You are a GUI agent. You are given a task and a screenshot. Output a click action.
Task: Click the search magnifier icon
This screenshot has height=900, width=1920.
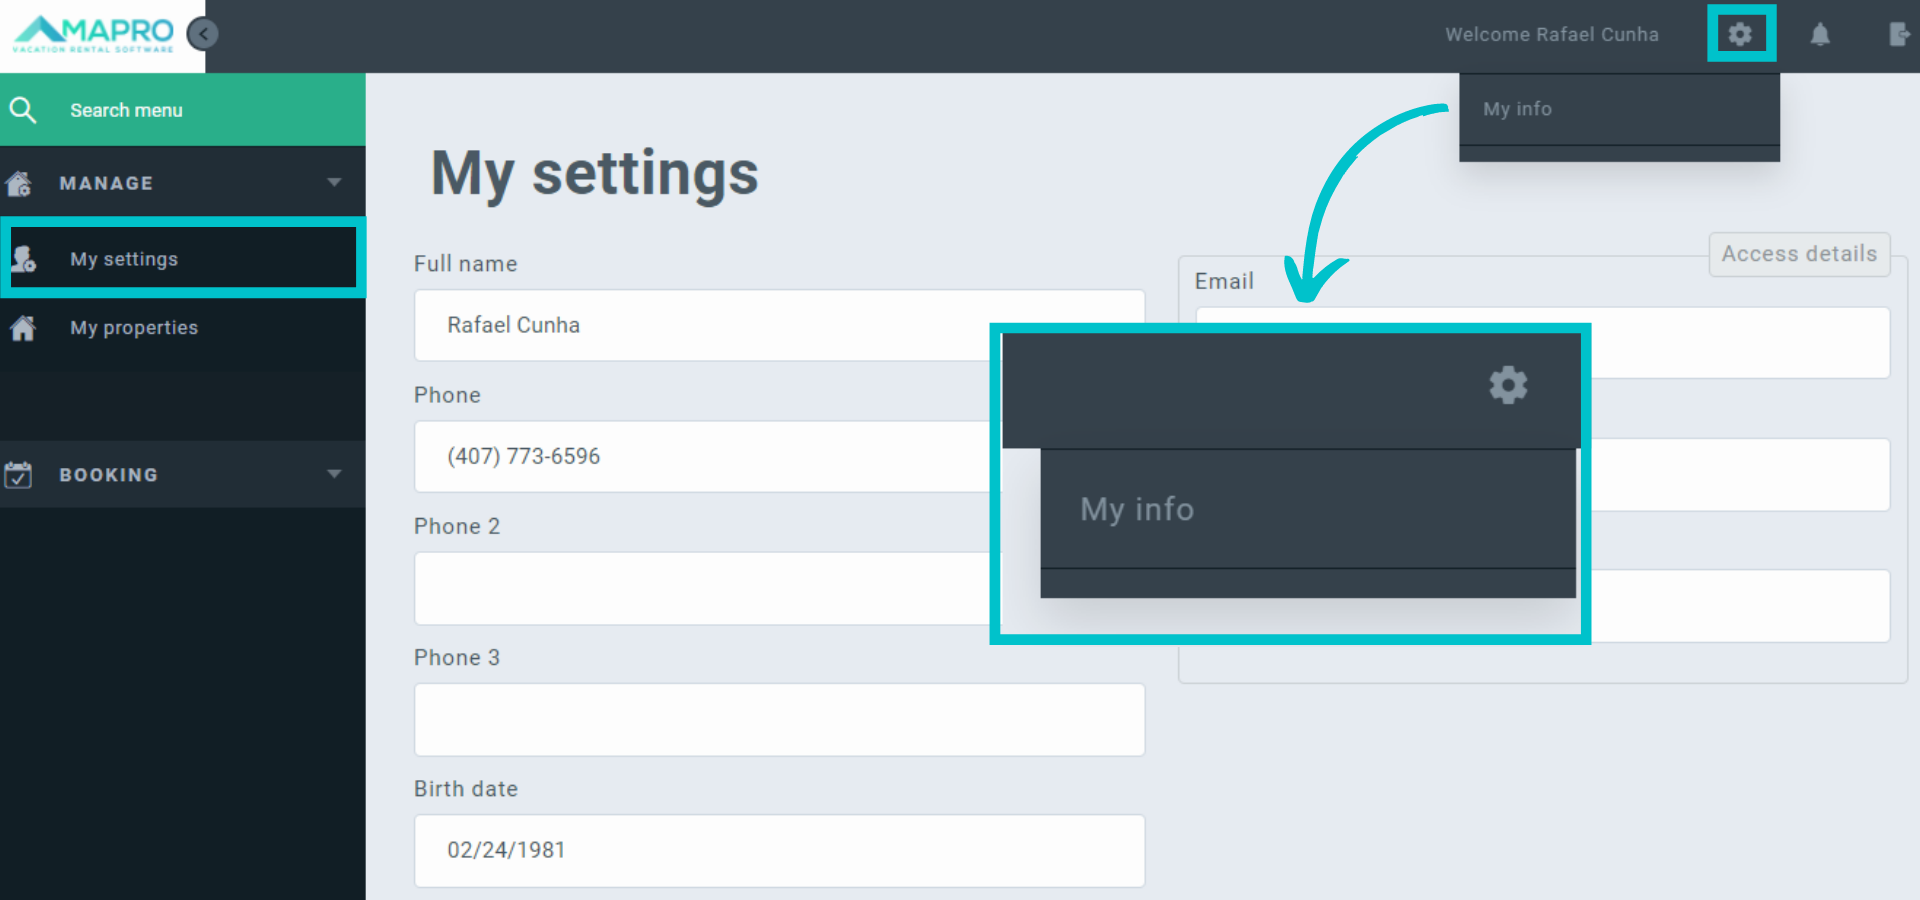(x=23, y=110)
